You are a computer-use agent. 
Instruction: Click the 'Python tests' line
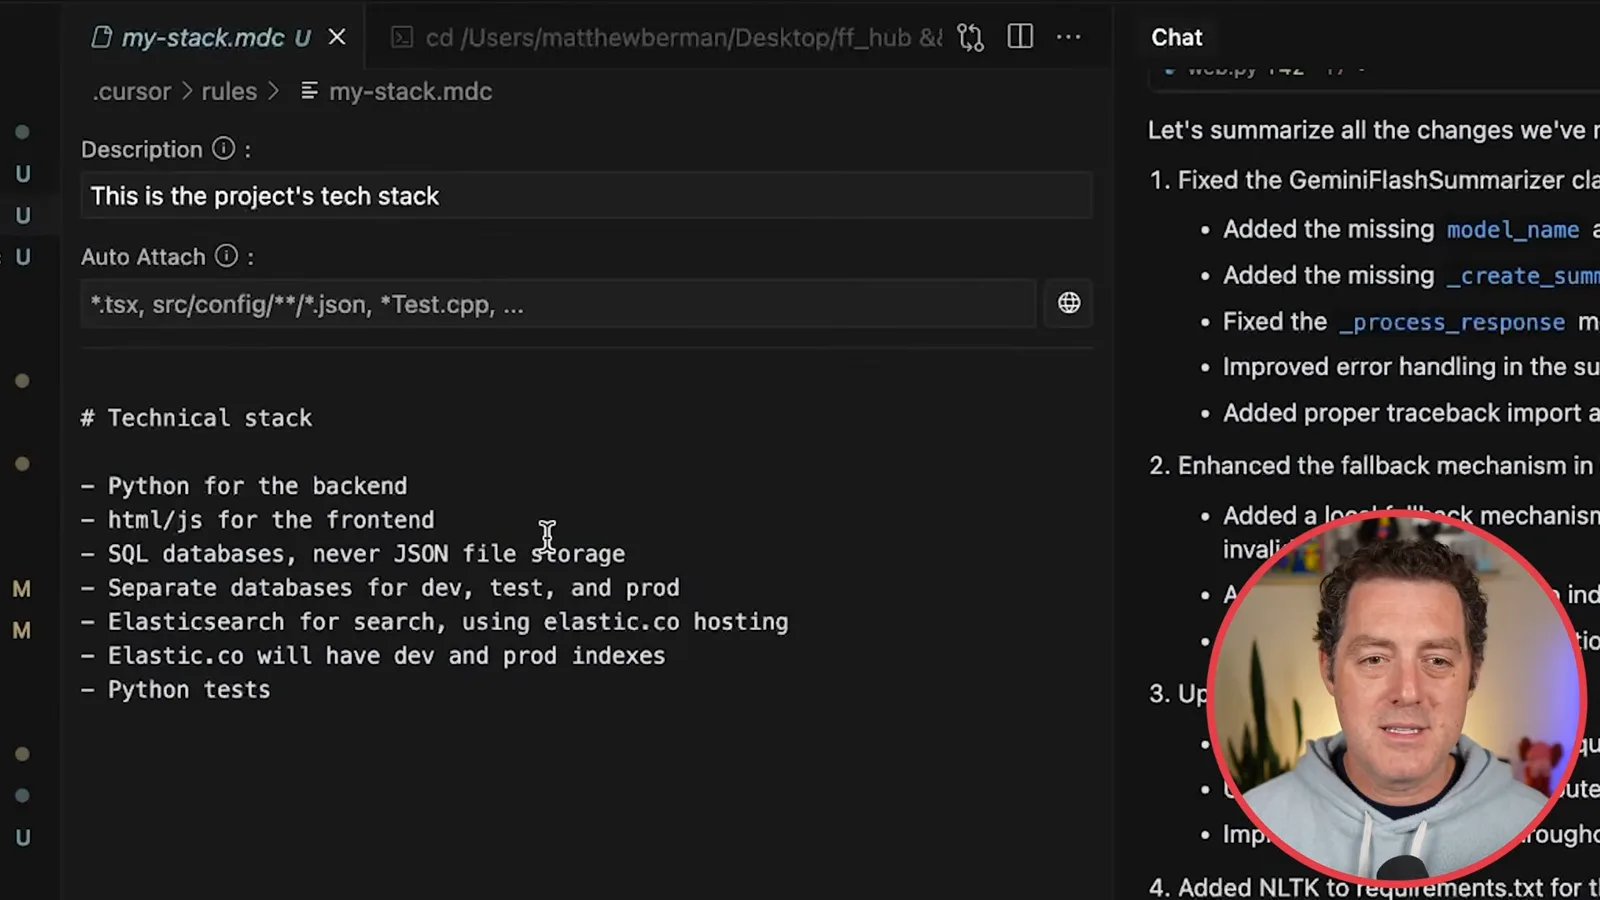175,690
